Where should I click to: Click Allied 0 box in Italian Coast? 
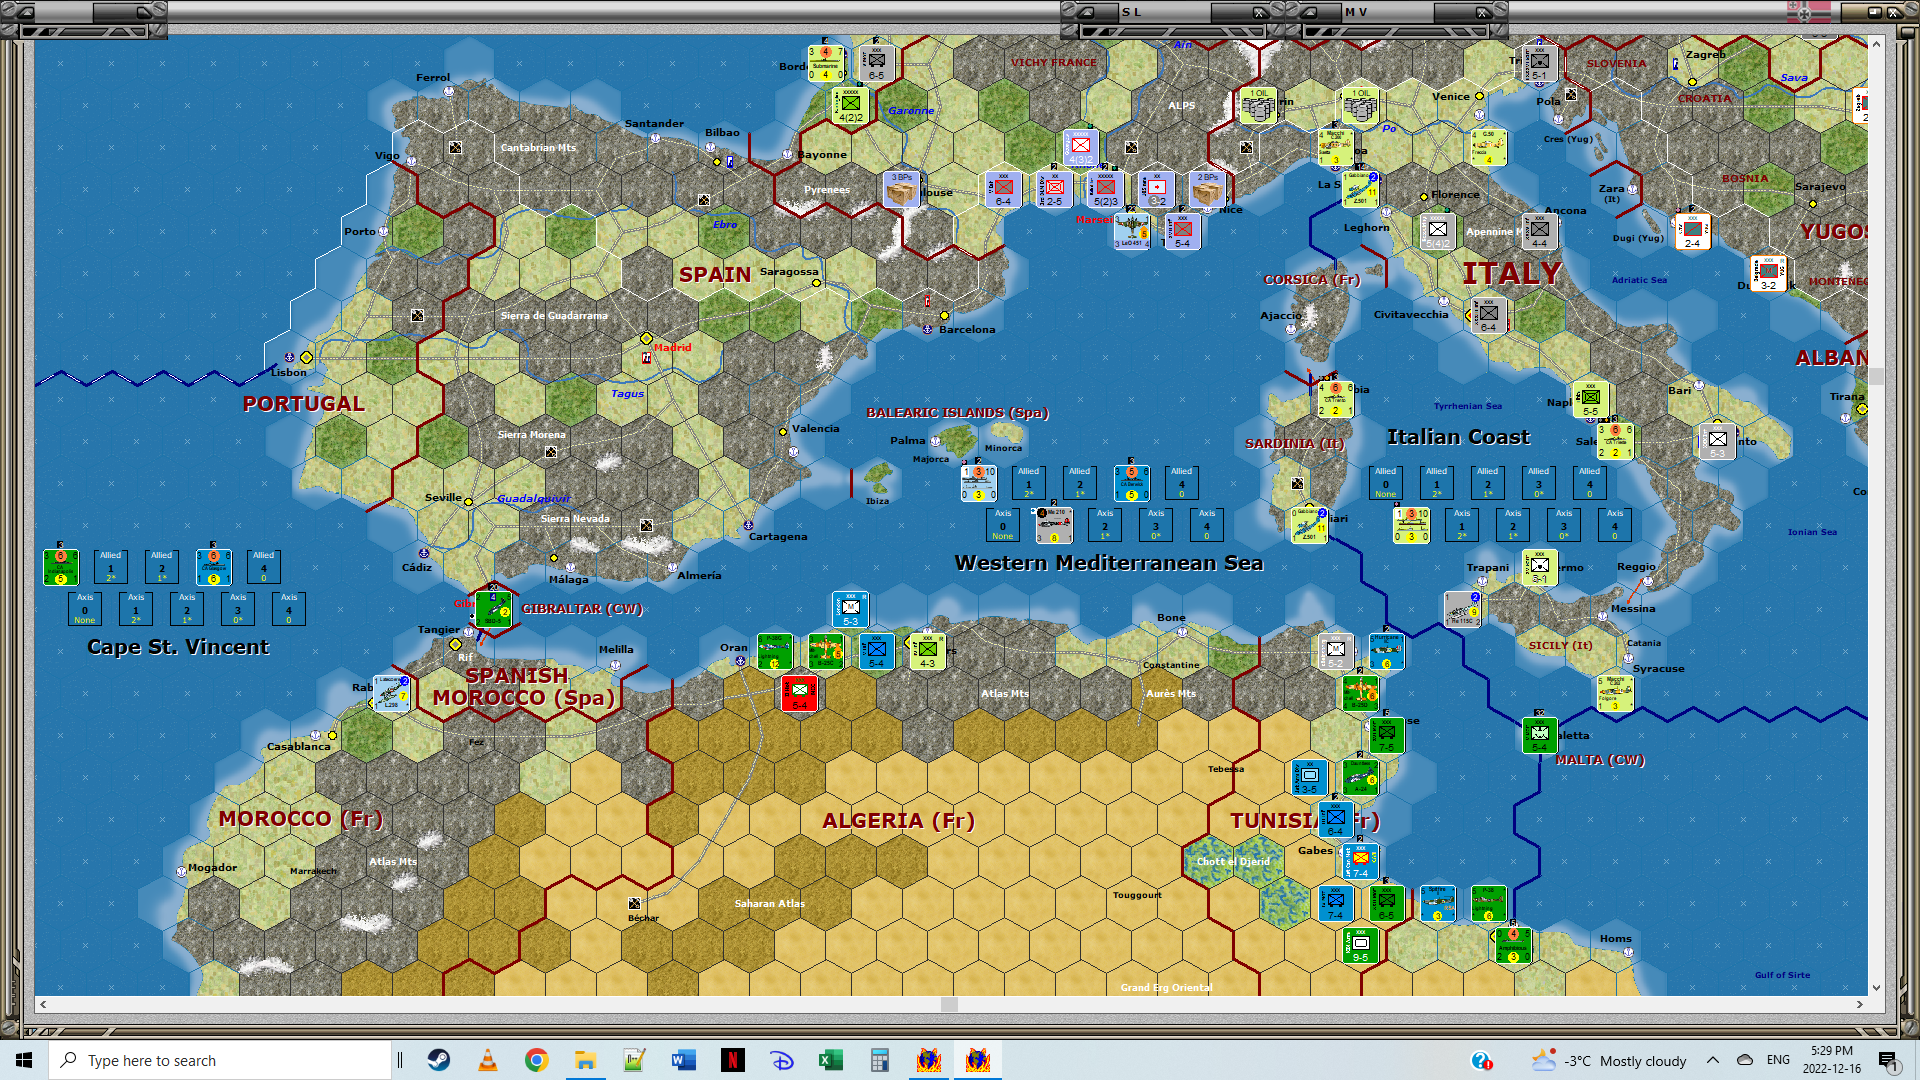coord(1386,483)
